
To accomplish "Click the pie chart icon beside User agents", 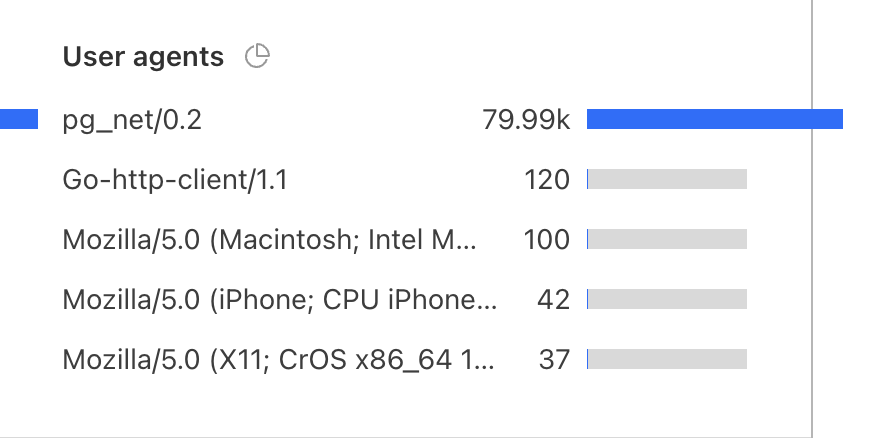I will click(x=258, y=57).
